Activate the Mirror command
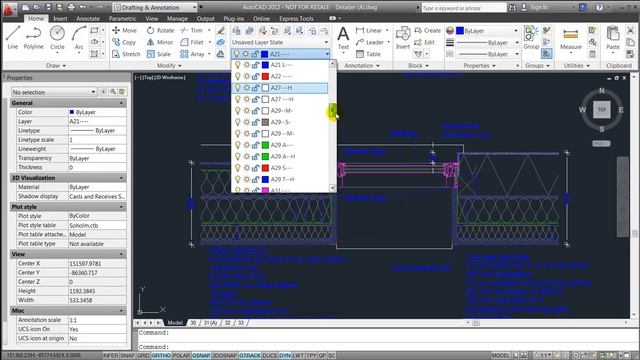 coord(160,42)
